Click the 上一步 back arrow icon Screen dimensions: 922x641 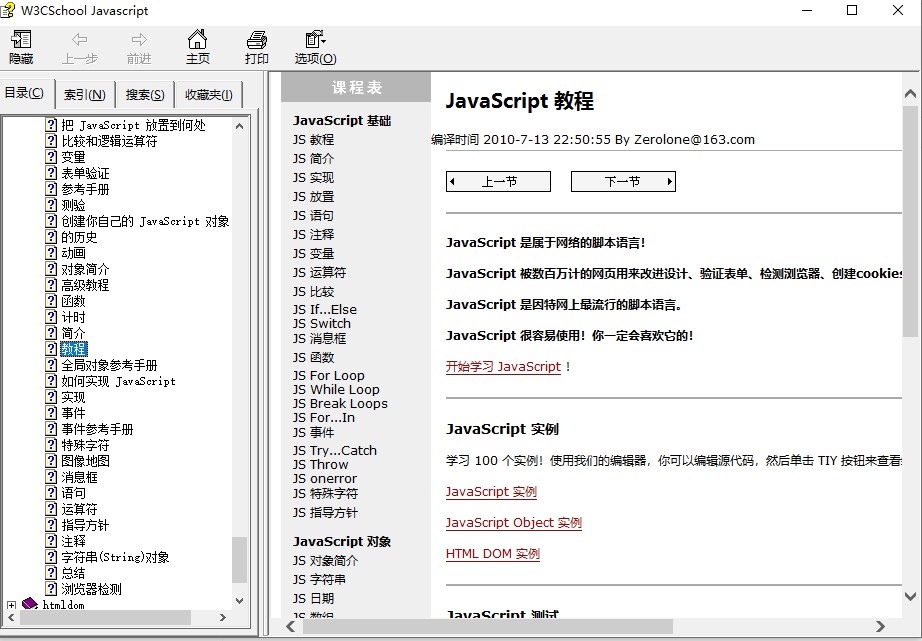(x=79, y=39)
